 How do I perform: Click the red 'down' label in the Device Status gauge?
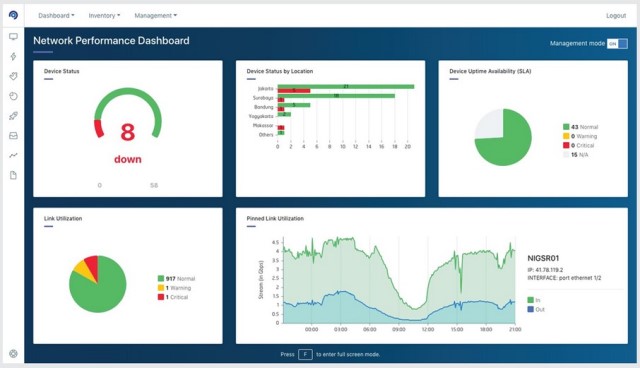point(128,159)
